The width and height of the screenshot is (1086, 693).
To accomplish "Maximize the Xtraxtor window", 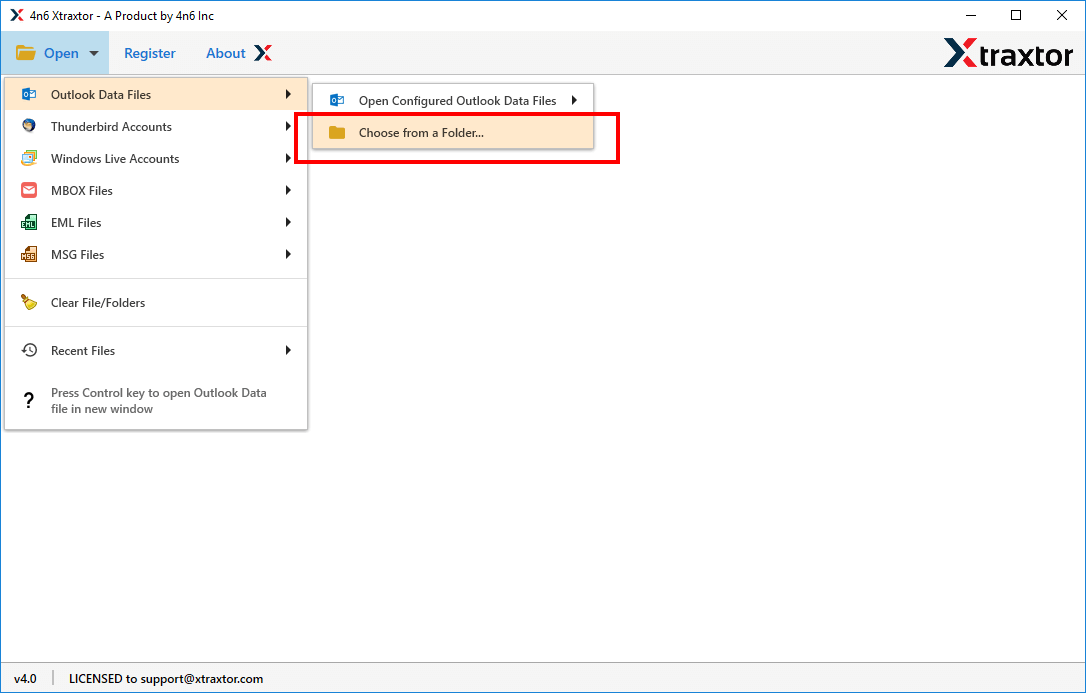I will tap(1016, 15).
